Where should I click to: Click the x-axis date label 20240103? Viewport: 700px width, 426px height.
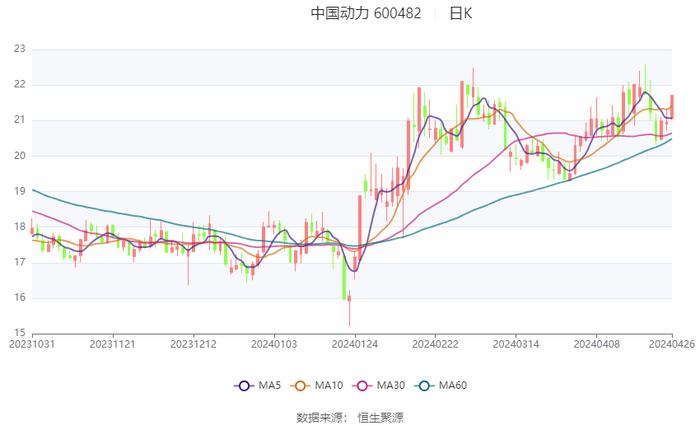[274, 344]
